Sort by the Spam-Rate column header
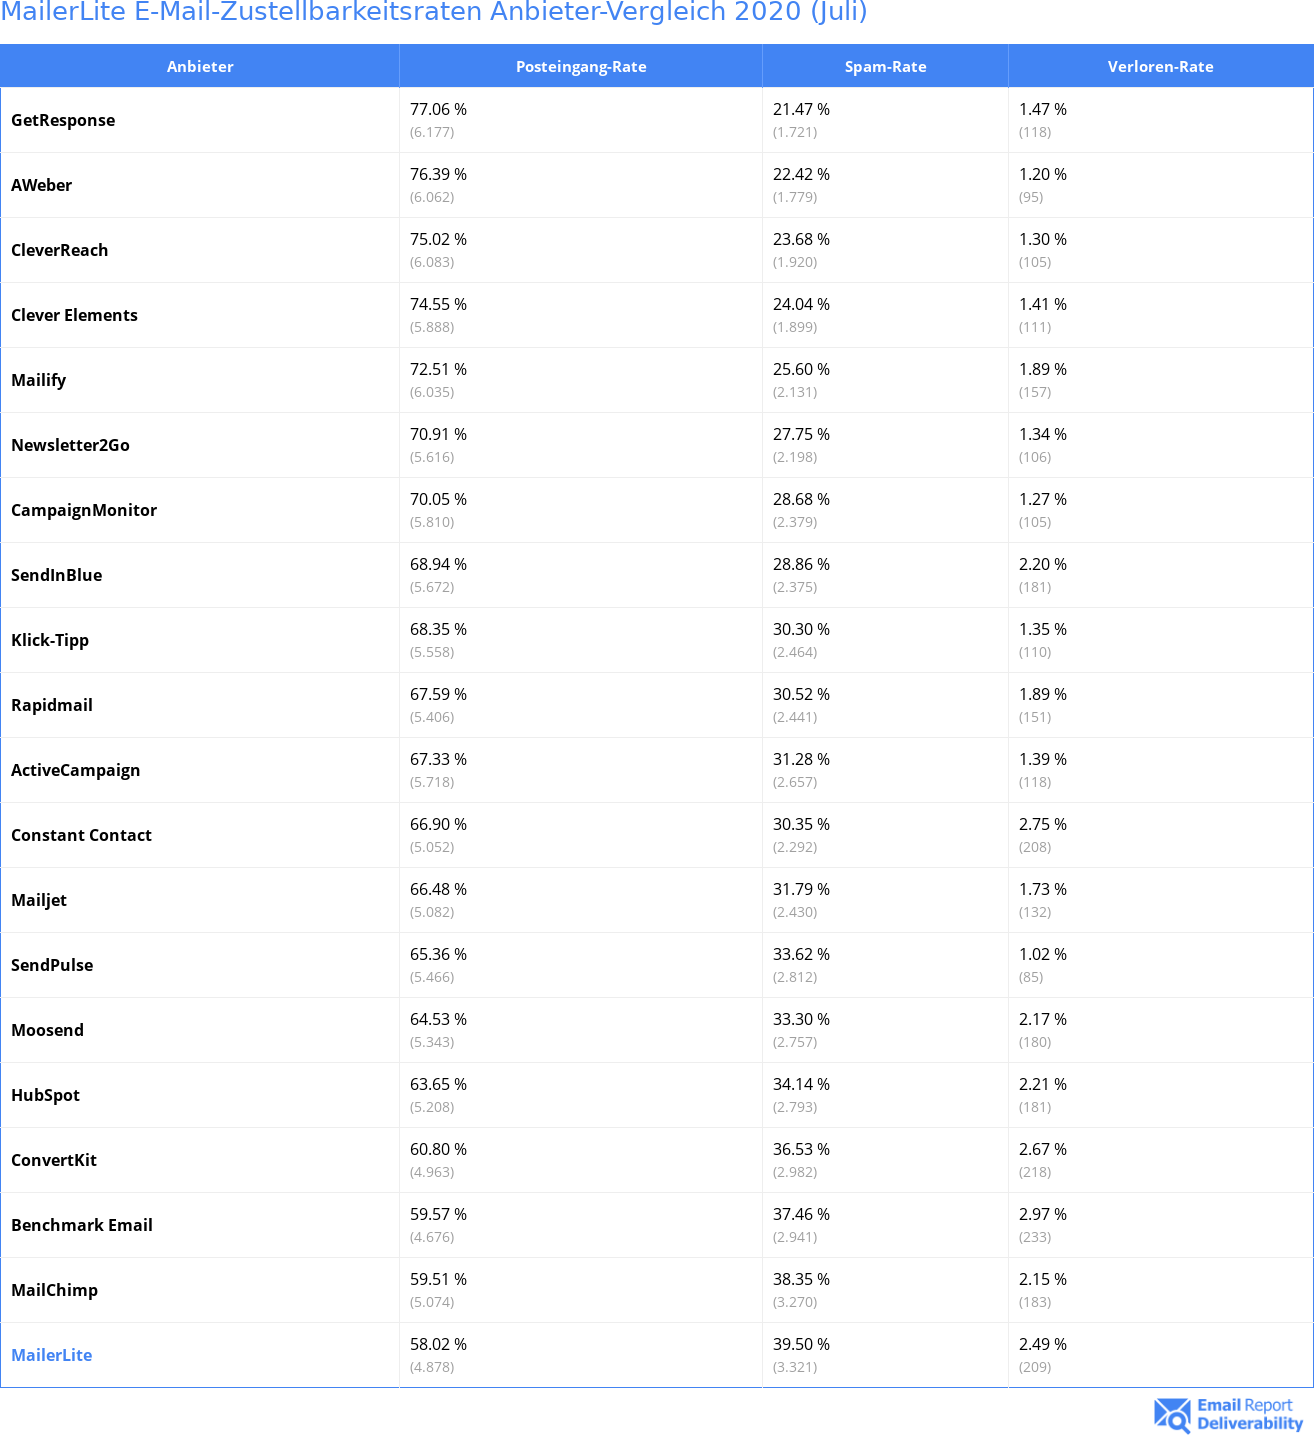 (886, 66)
